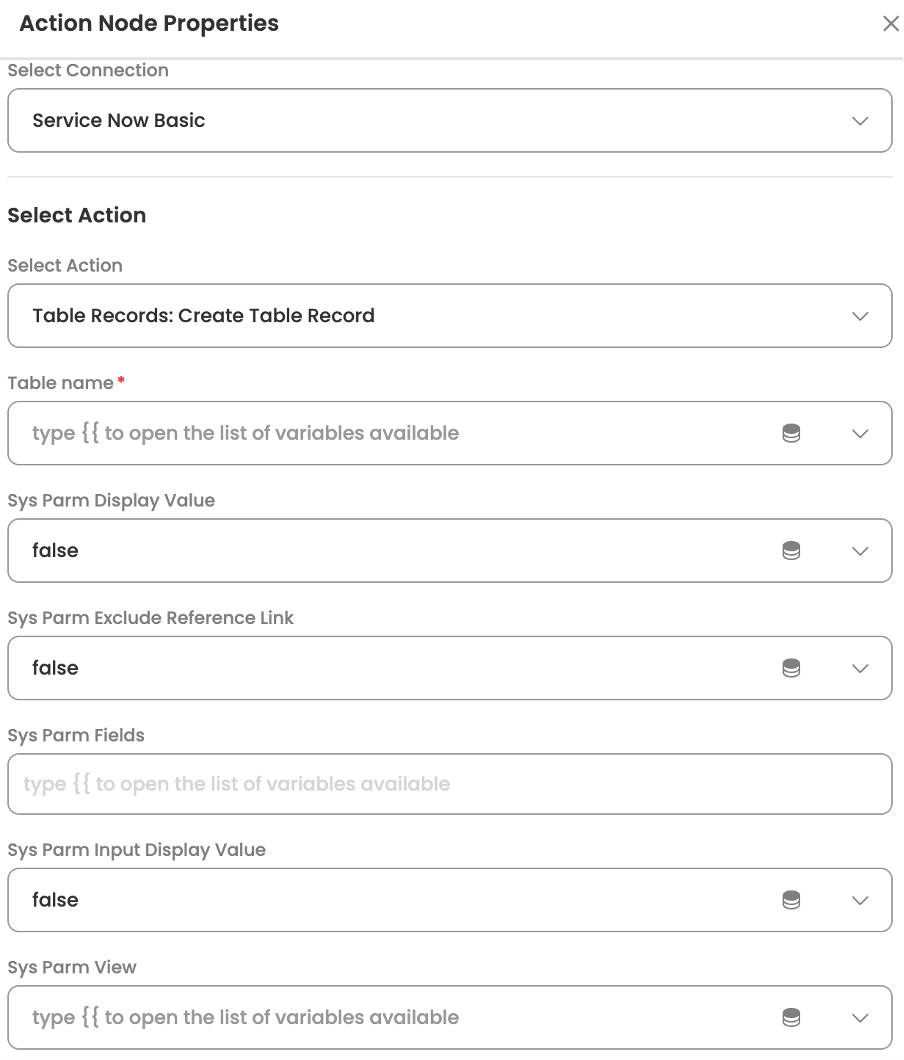
Task: Click database icon in Sys Parm View field
Action: pyautogui.click(x=791, y=1018)
